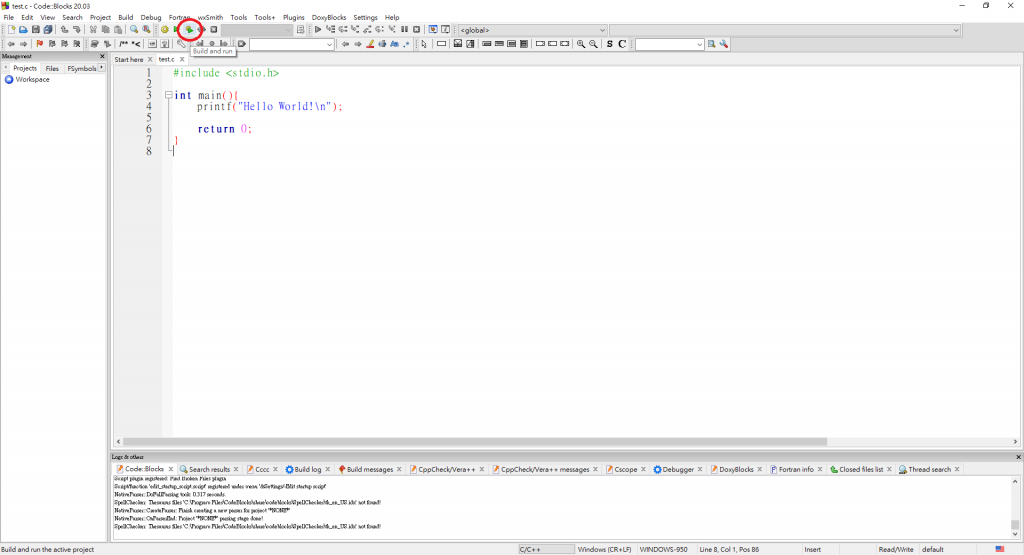The width and height of the screenshot is (1024, 555).
Task: Start debugger with Debug/Continue arrow
Action: (318, 30)
